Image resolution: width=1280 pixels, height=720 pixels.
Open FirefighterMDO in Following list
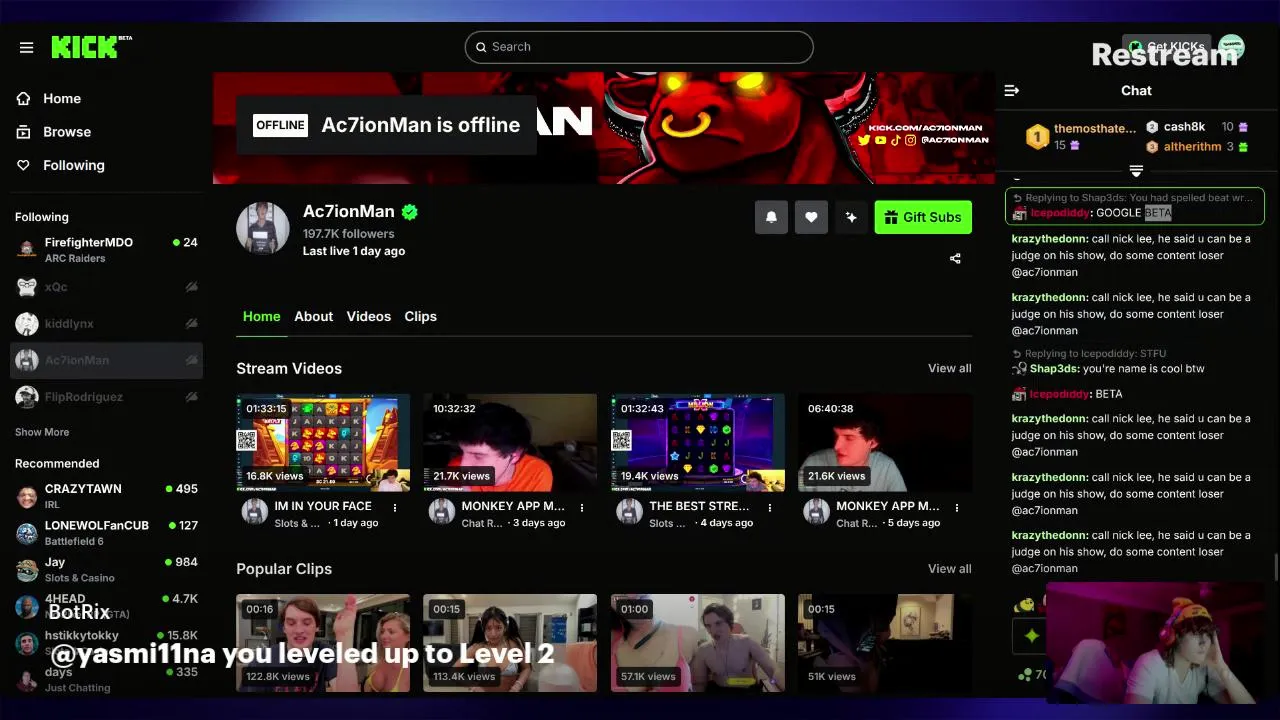(x=107, y=250)
